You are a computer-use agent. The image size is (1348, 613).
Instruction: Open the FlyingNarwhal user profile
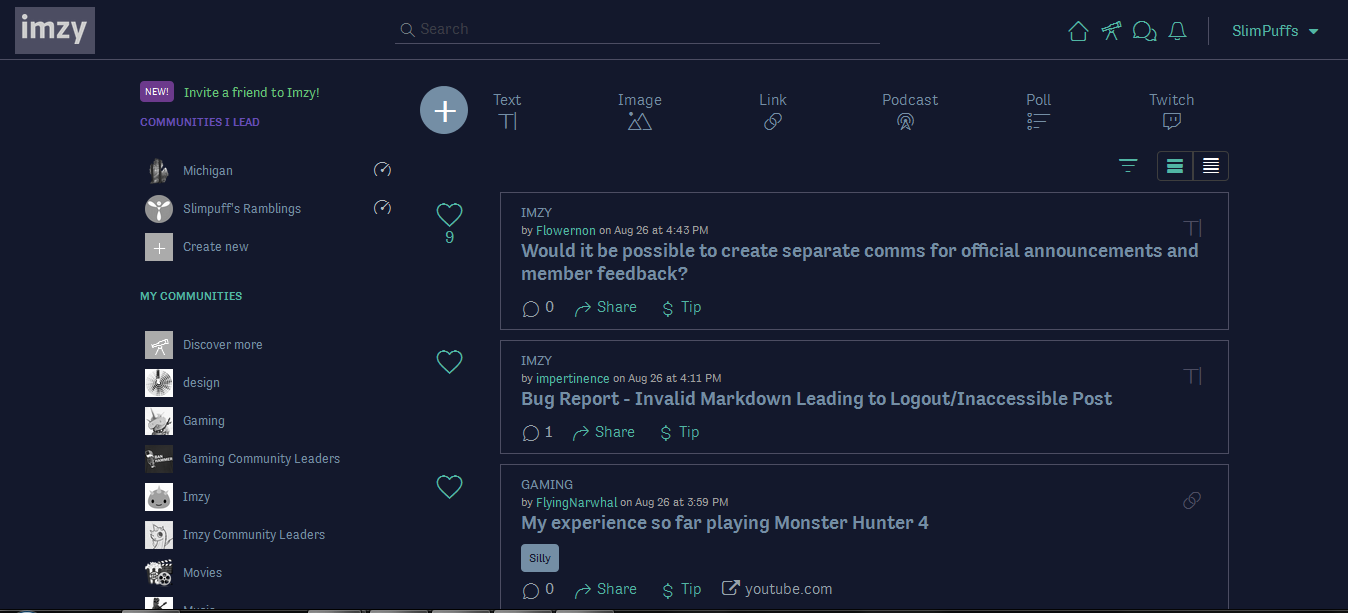[x=577, y=503]
